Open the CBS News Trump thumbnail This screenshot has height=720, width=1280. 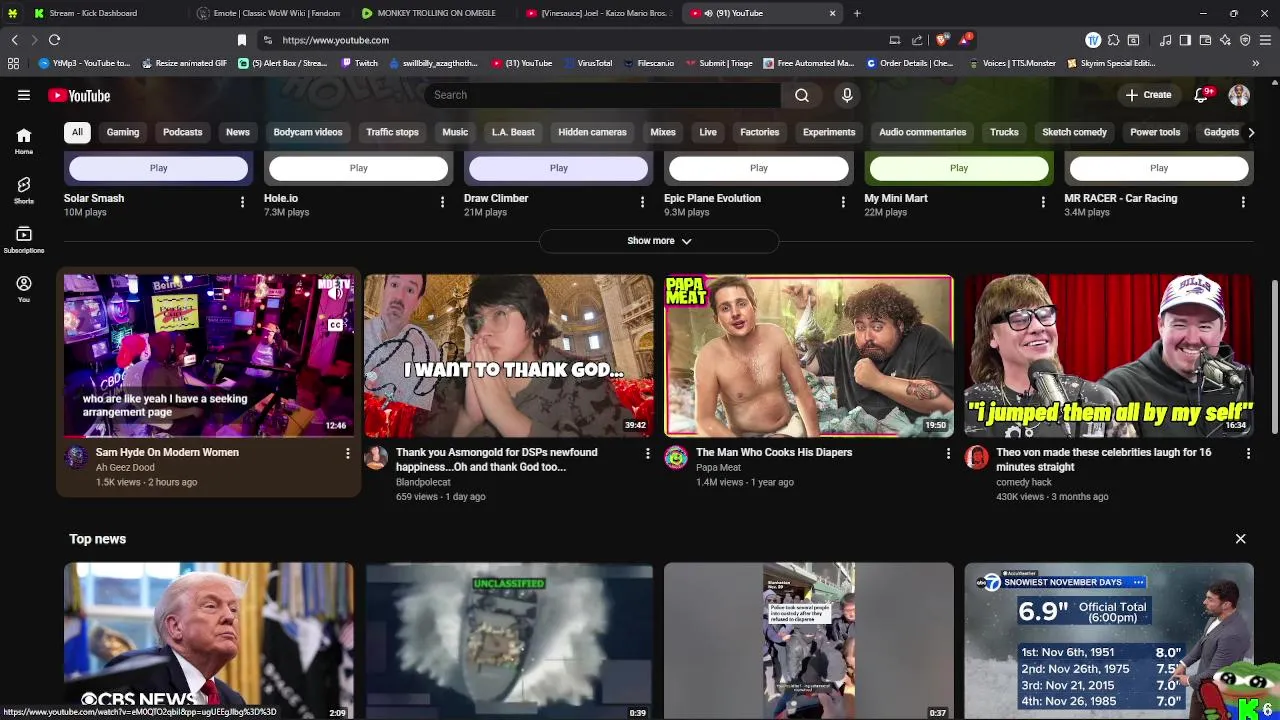click(208, 641)
